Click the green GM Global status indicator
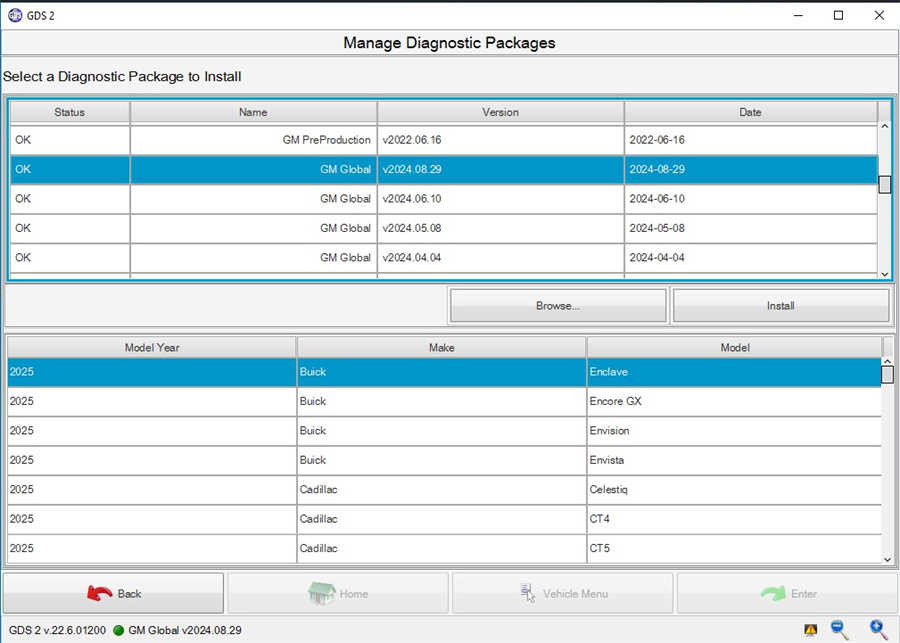900x643 pixels. click(121, 630)
